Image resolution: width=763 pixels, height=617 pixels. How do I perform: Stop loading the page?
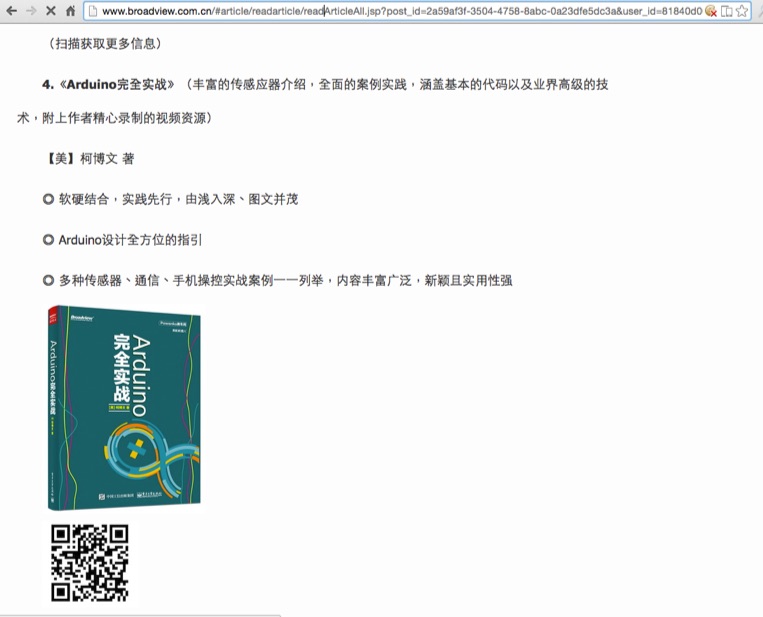tap(51, 11)
